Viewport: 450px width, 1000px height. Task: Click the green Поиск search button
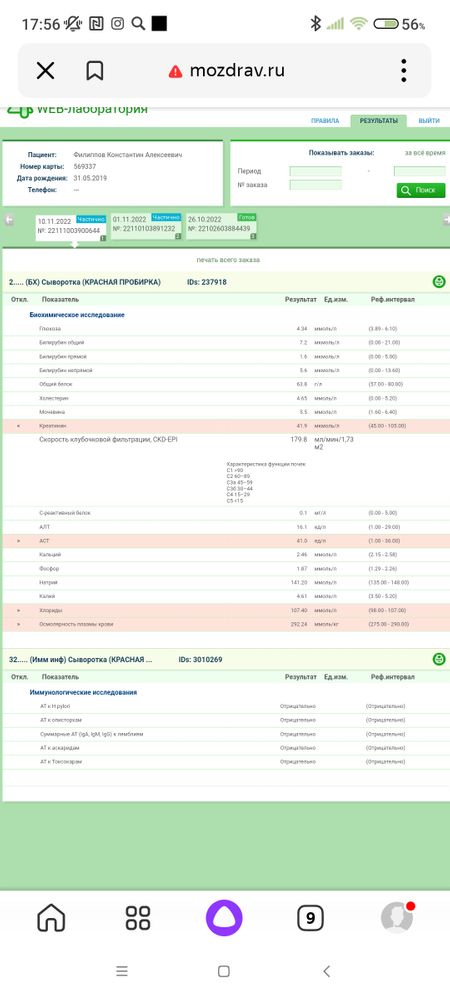pyautogui.click(x=421, y=190)
